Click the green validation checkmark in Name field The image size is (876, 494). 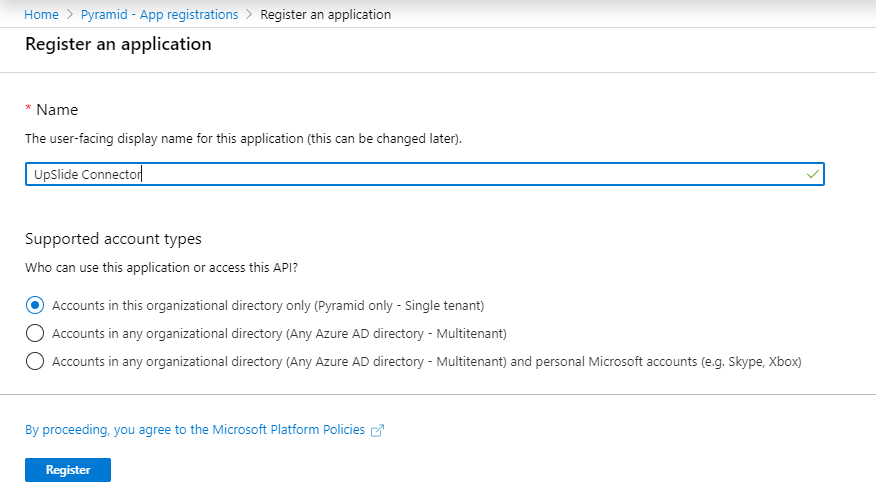point(813,174)
